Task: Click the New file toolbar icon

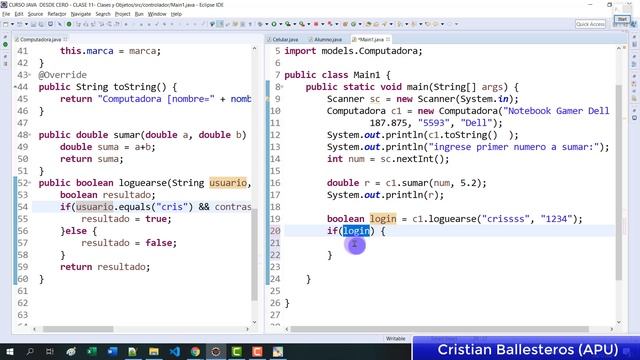Action: pos(6,24)
